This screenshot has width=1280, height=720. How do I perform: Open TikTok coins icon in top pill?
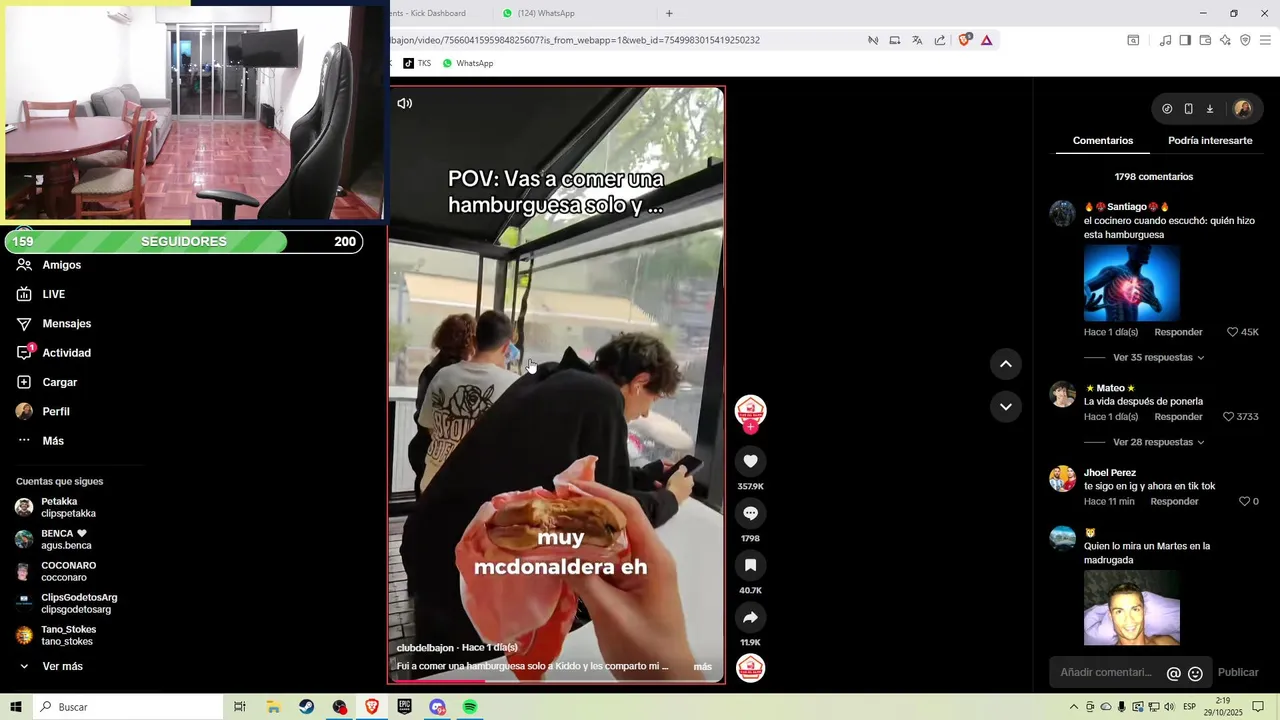tap(1167, 109)
